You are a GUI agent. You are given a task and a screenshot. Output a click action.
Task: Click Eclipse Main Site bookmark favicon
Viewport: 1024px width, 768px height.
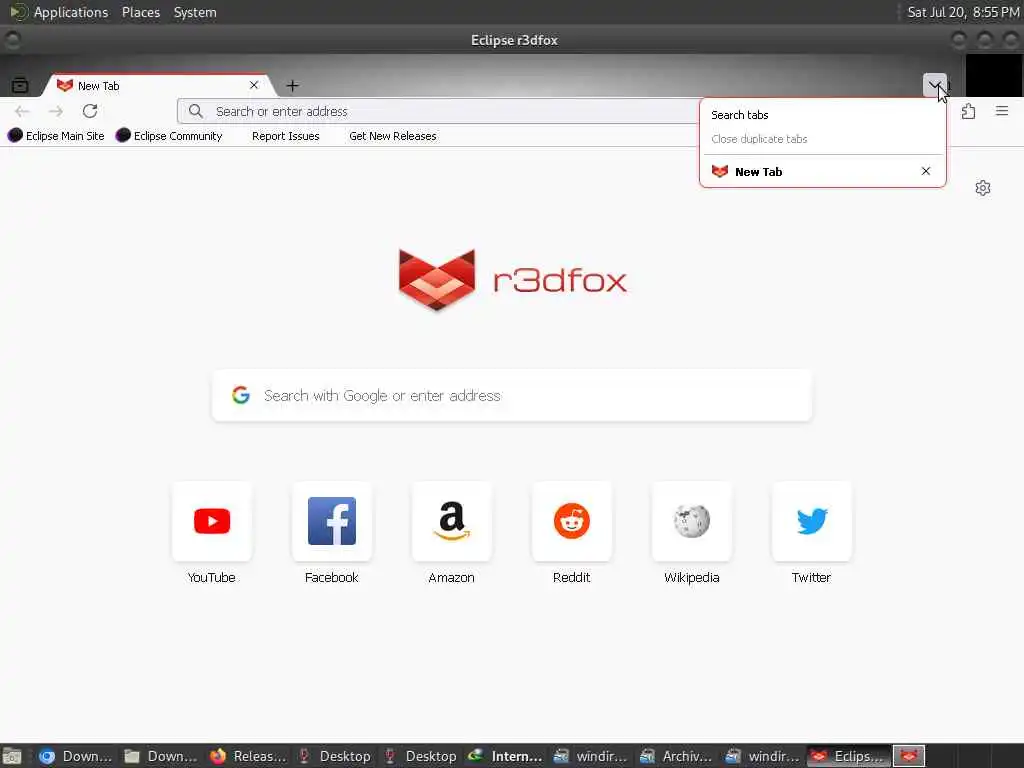coord(15,135)
